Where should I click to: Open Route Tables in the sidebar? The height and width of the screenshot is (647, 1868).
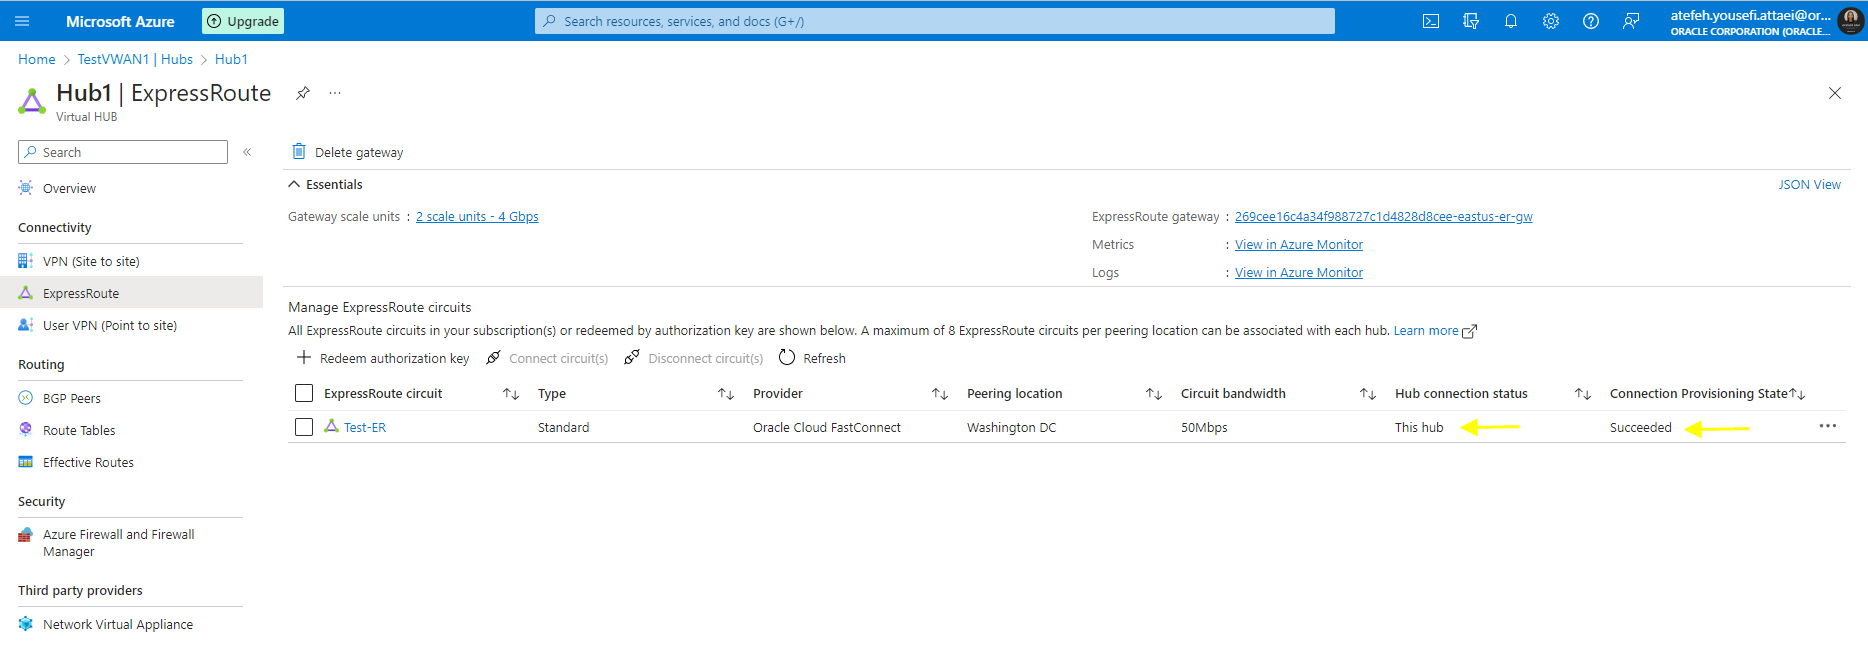coord(79,430)
